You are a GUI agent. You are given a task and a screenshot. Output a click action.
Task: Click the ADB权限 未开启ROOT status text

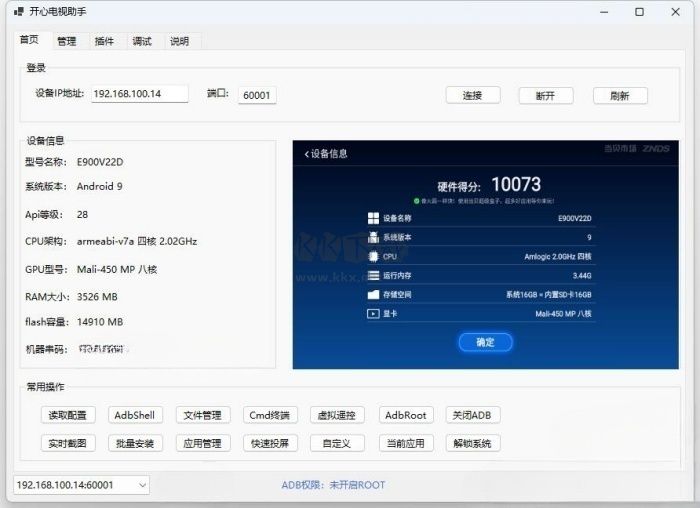click(x=333, y=485)
